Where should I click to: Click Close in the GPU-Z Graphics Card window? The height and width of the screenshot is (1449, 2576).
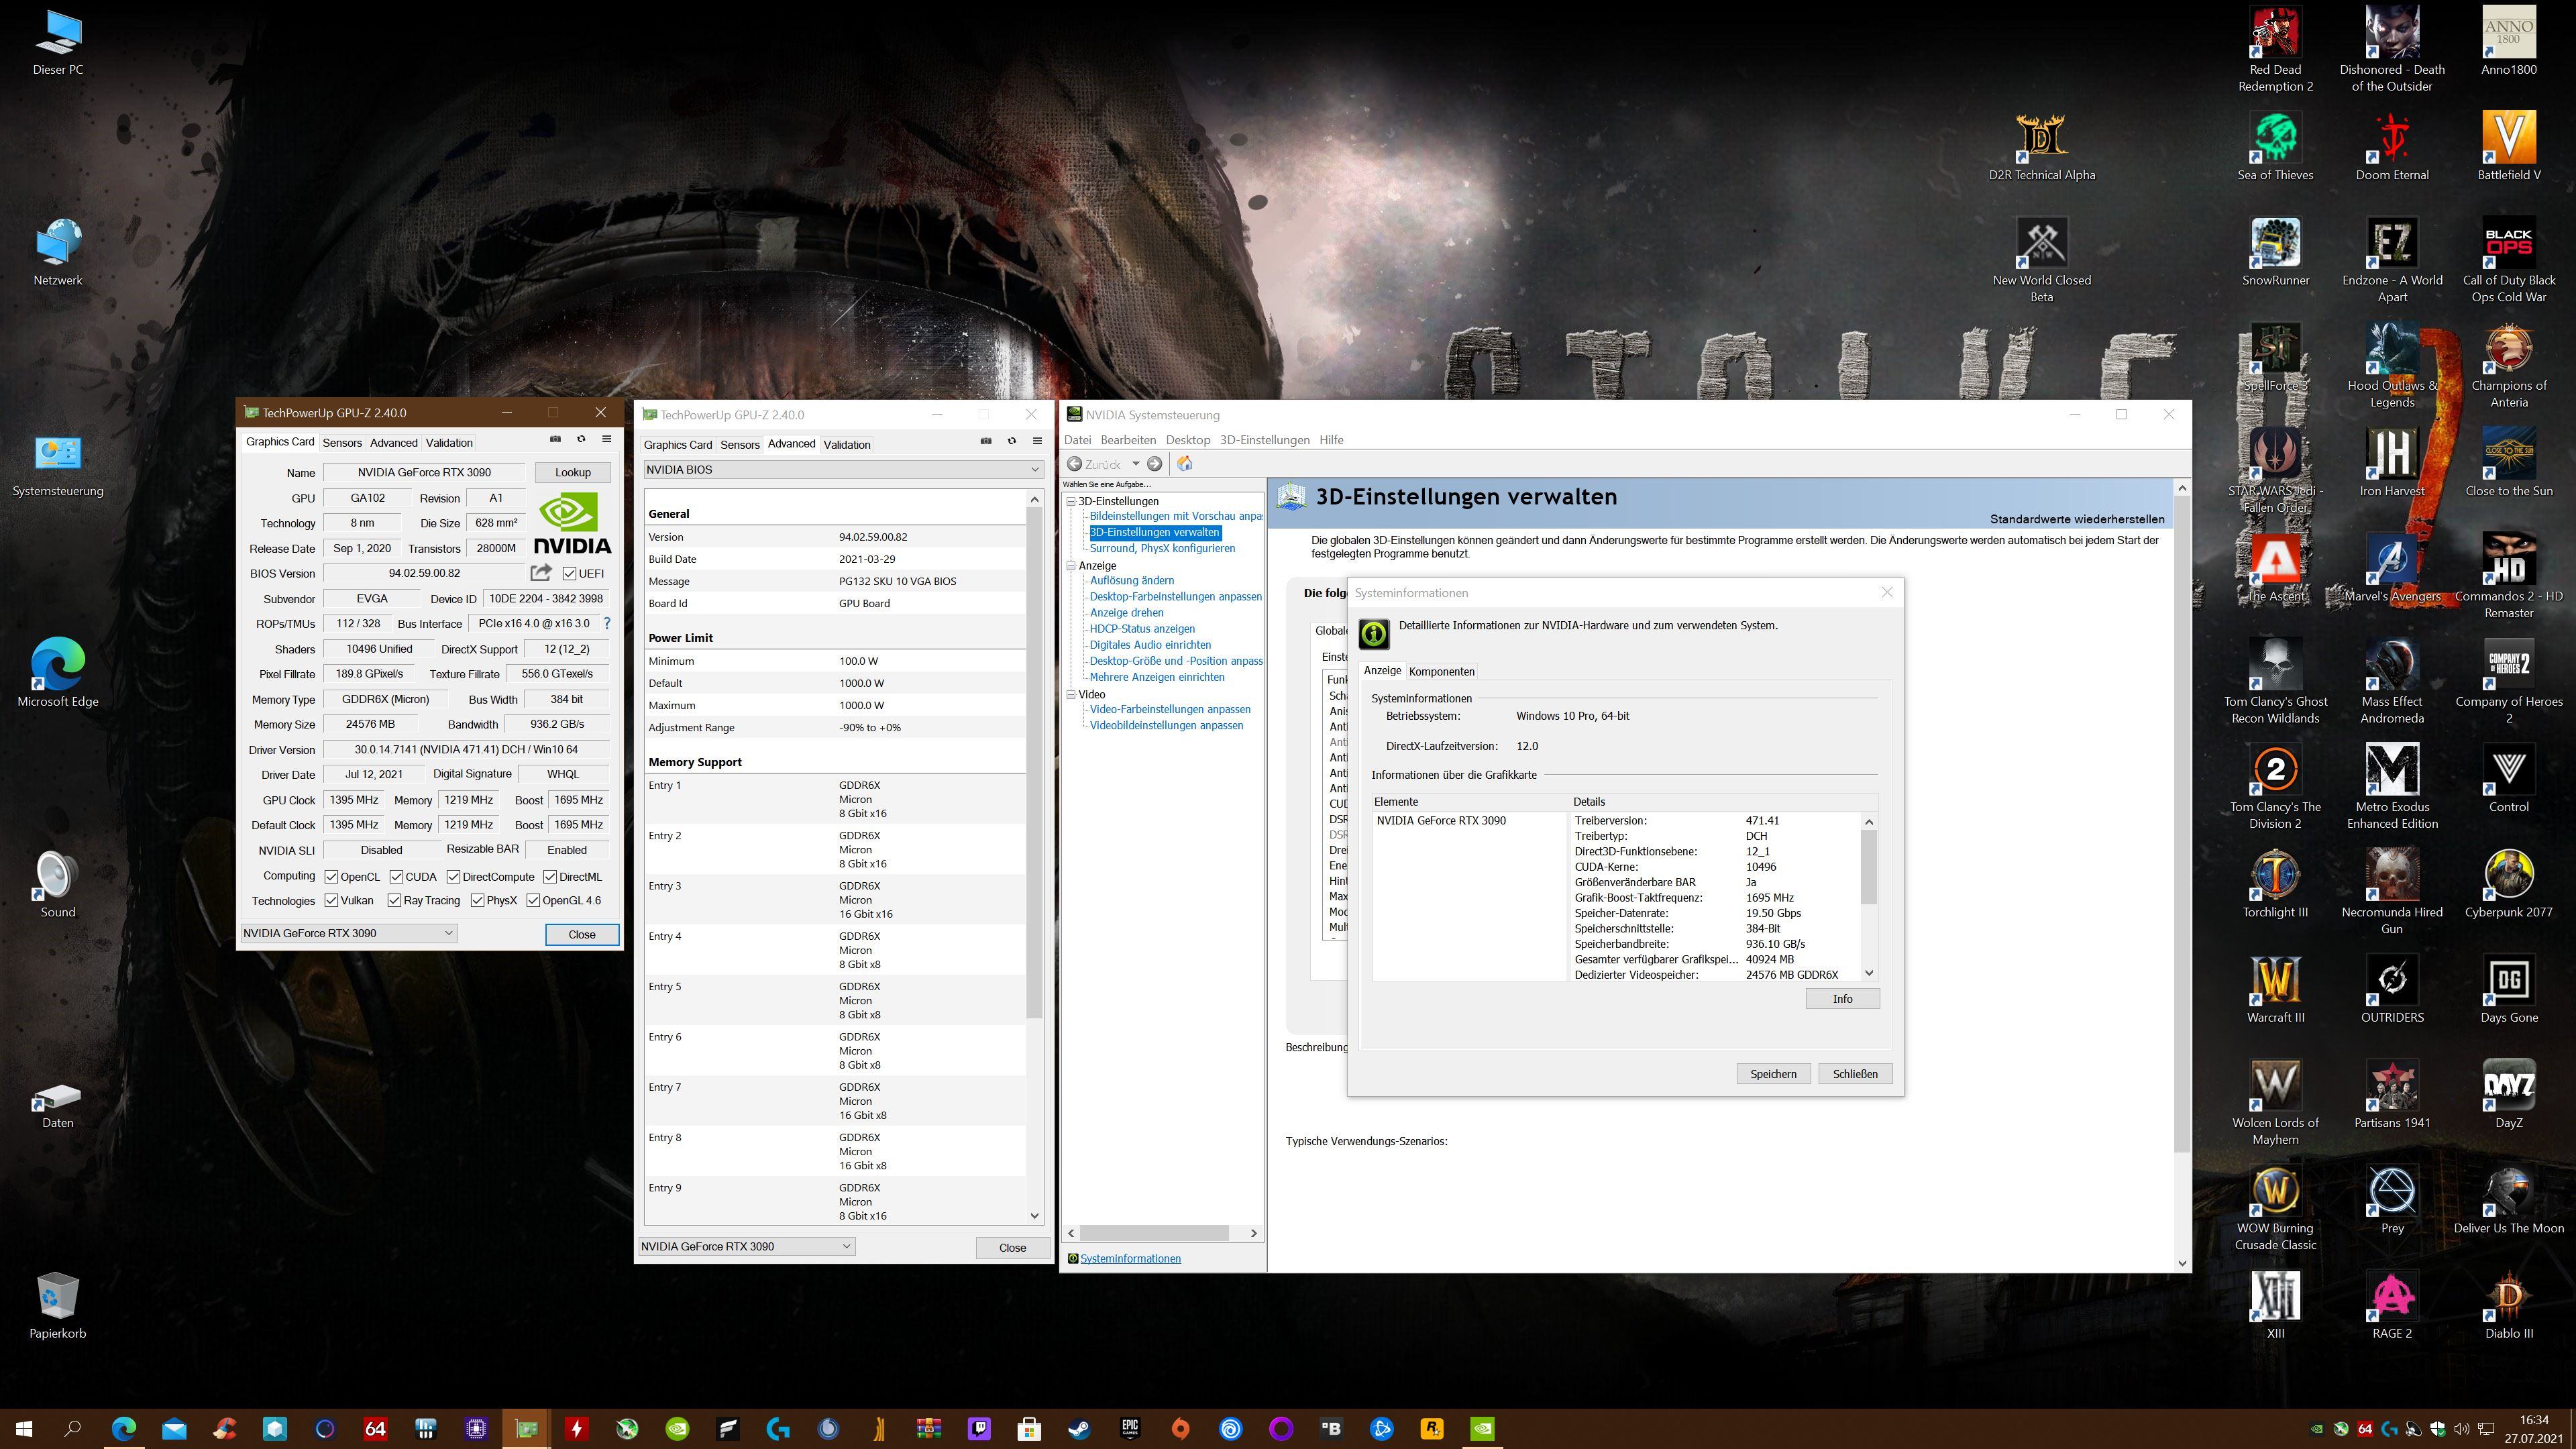pyautogui.click(x=582, y=934)
